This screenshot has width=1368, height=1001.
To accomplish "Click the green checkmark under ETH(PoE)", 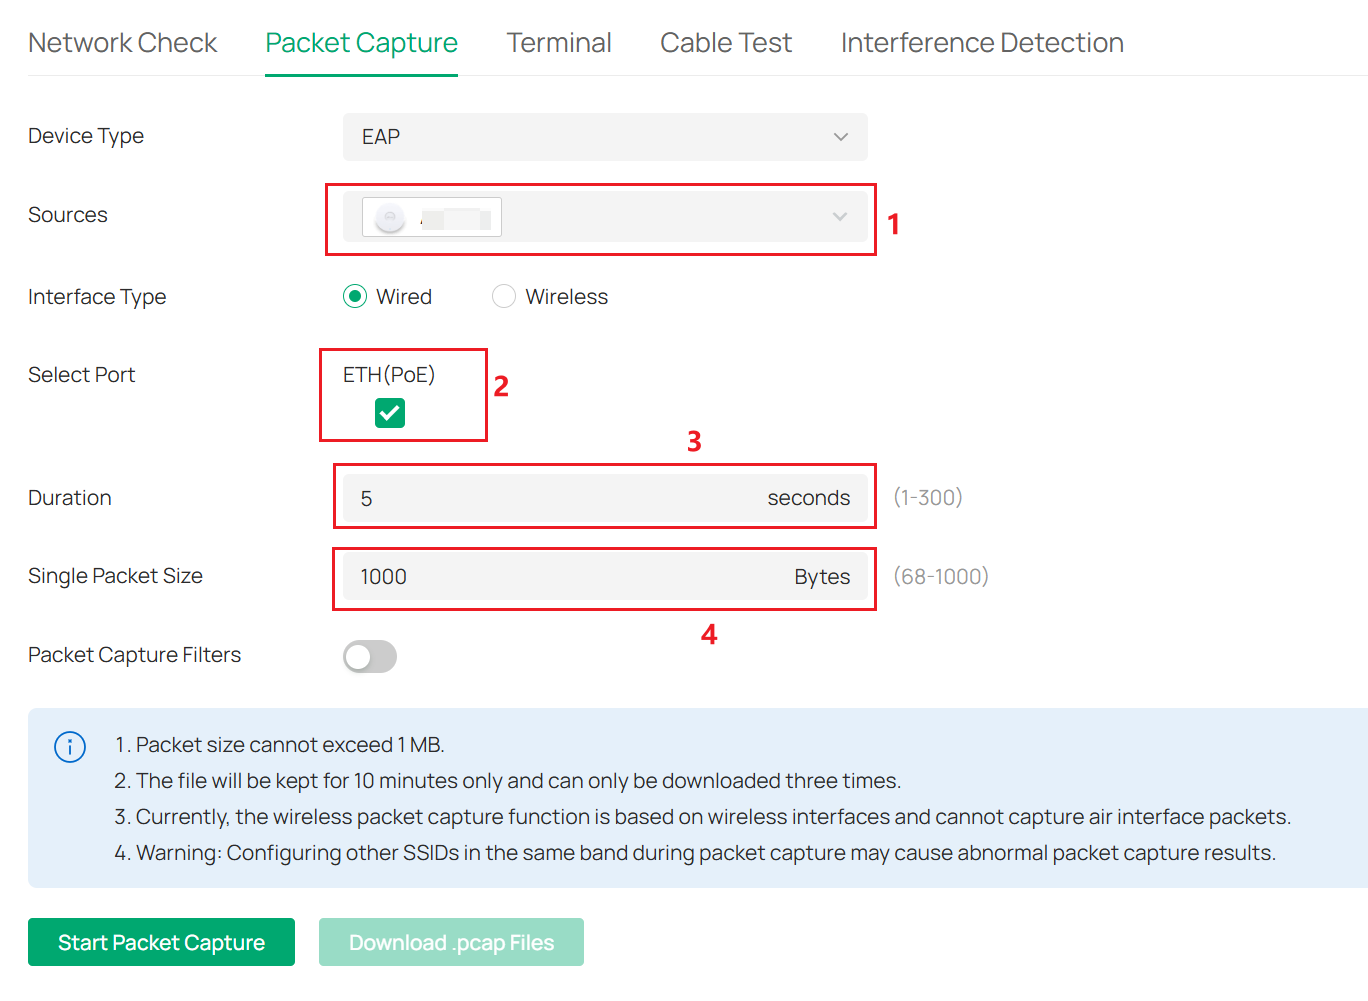I will click(389, 412).
